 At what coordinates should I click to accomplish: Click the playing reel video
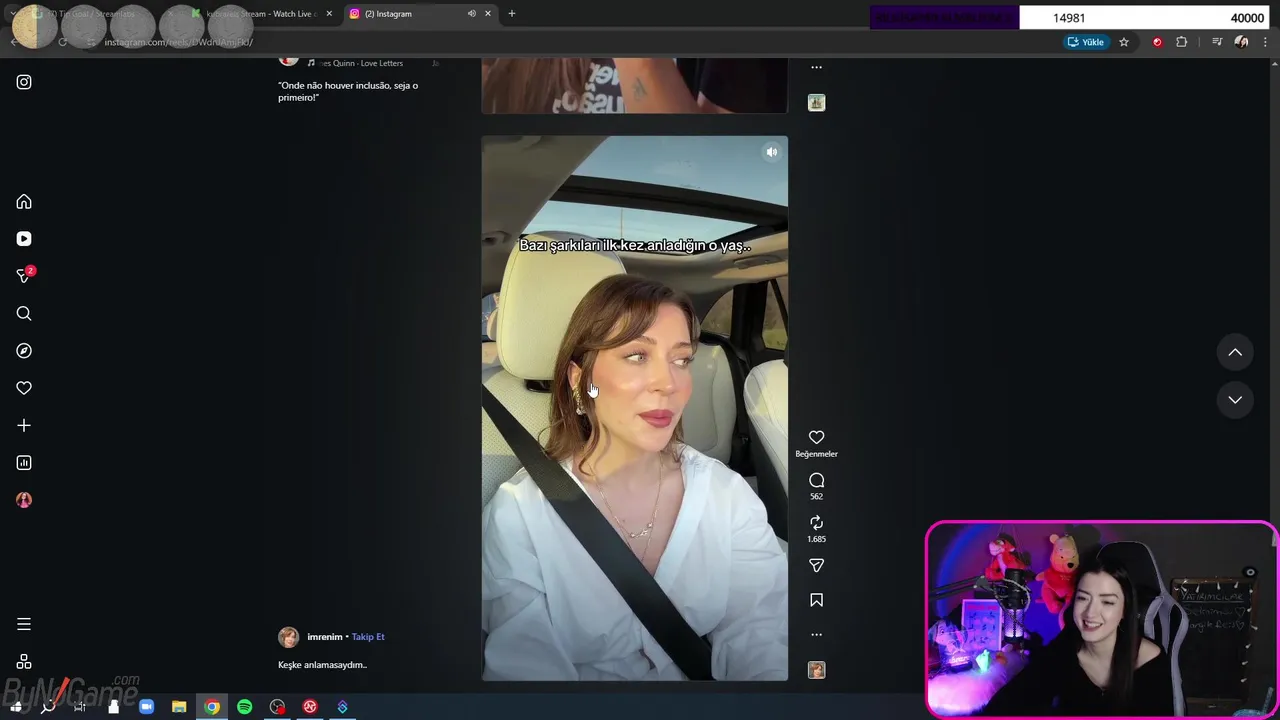[x=634, y=408]
